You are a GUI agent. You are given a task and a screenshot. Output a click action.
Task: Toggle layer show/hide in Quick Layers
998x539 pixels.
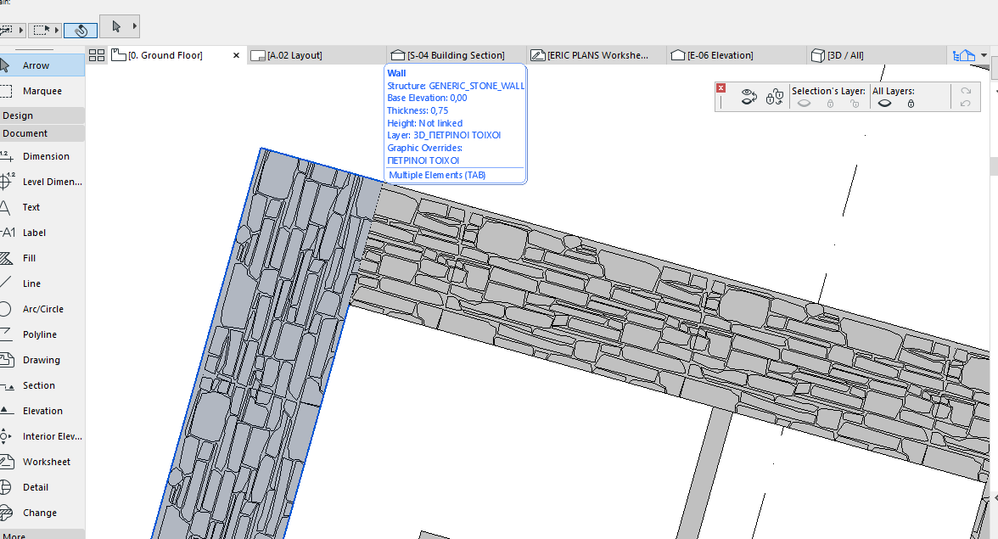pyautogui.click(x=748, y=97)
